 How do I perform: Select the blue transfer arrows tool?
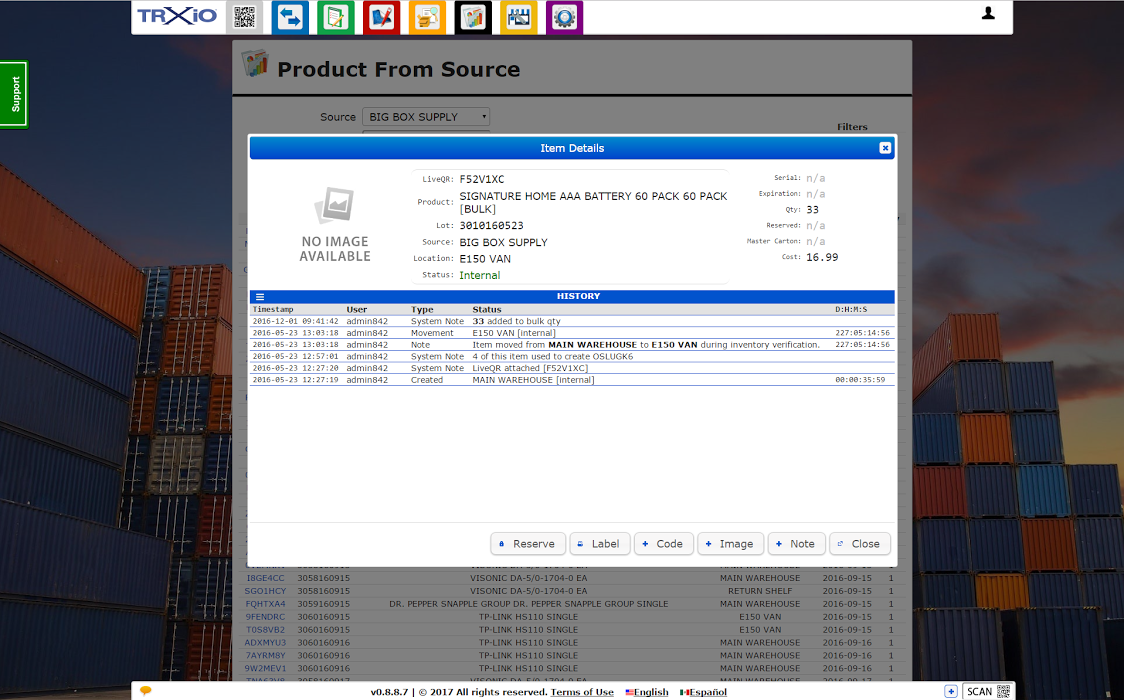pos(290,17)
